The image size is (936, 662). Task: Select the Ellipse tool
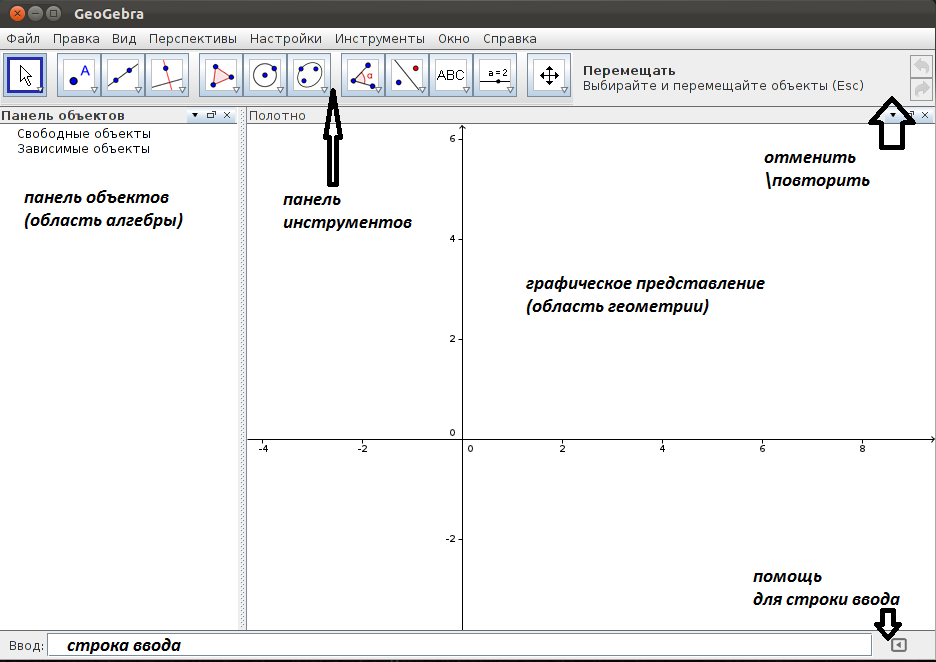pyautogui.click(x=308, y=75)
